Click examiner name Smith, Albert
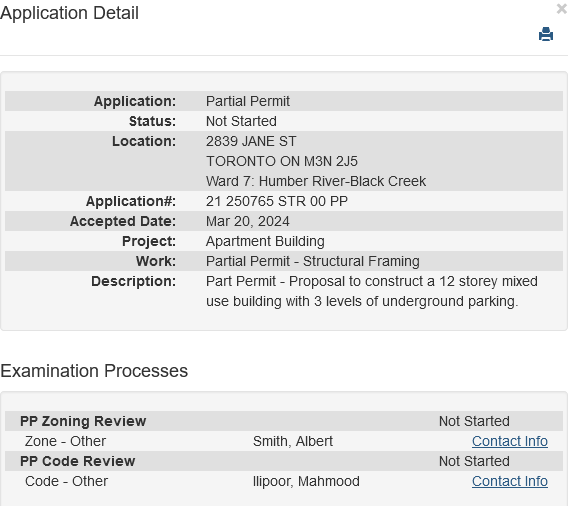 pyautogui.click(x=293, y=441)
